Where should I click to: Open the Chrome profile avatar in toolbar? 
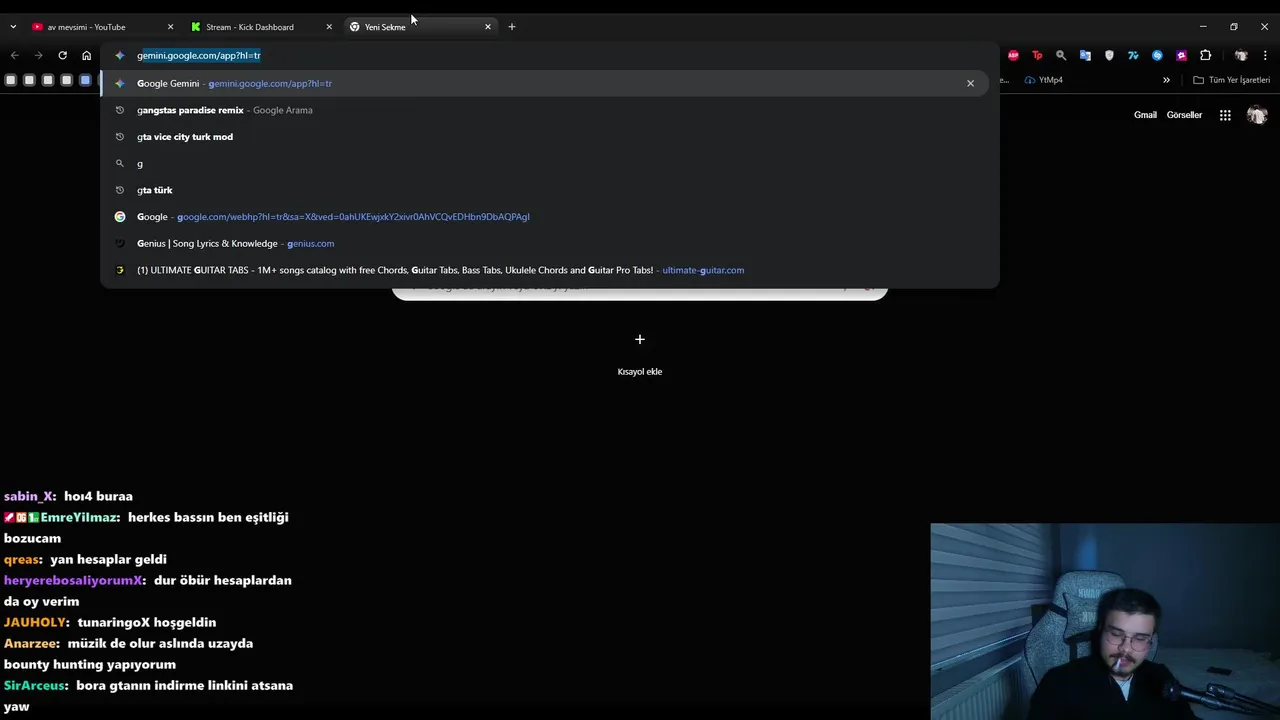point(1241,55)
